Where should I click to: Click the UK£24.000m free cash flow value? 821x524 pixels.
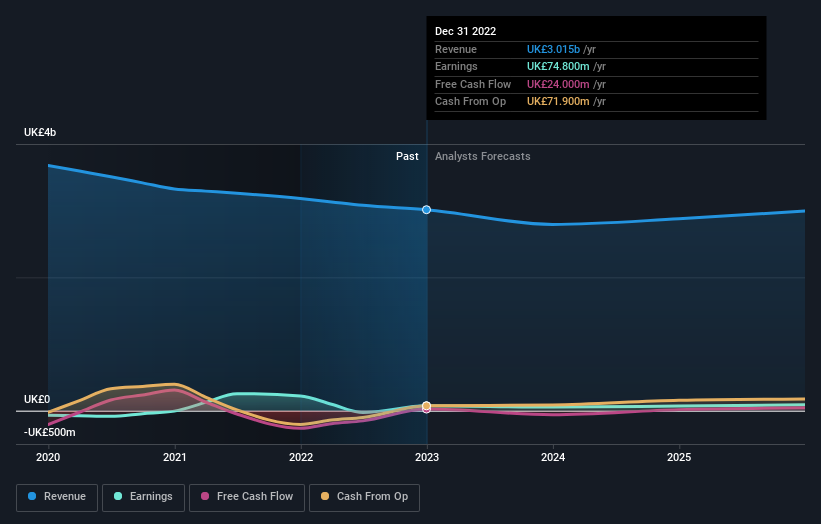[x=558, y=84]
